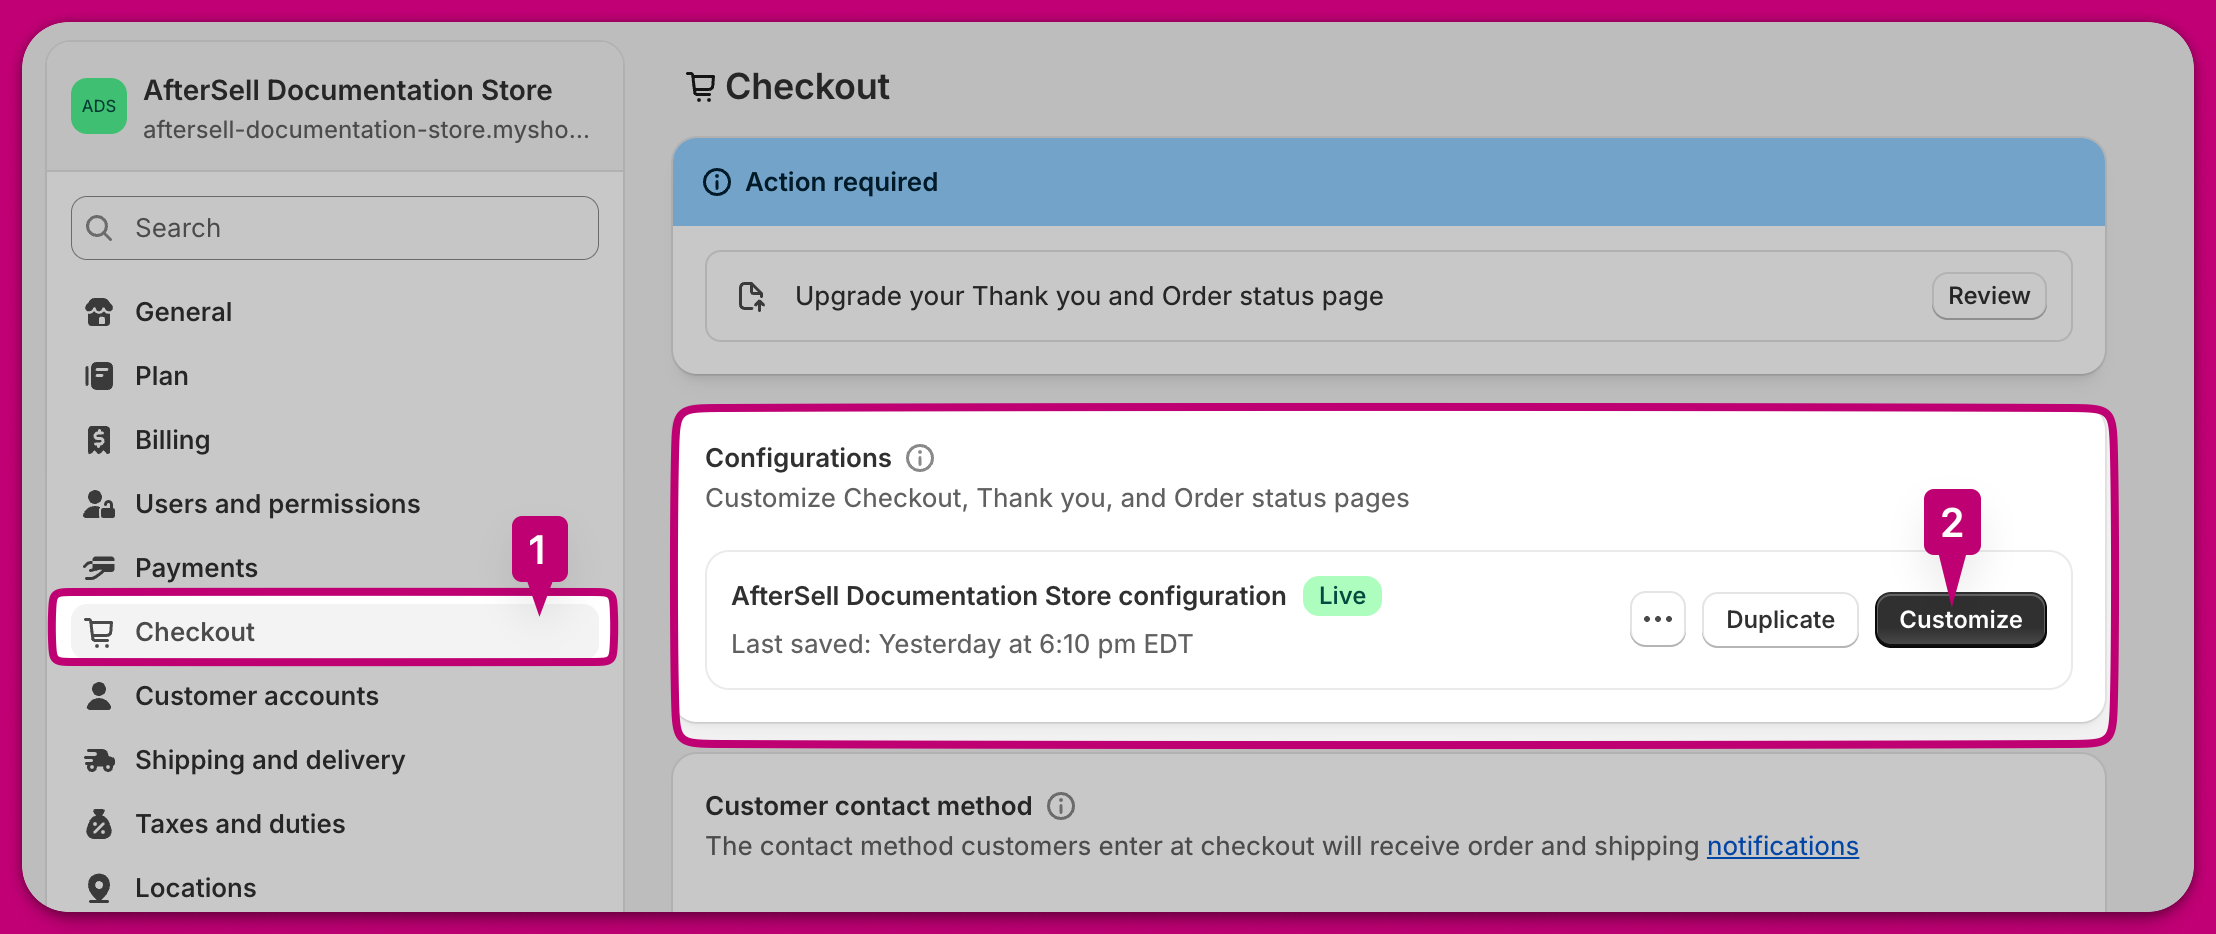Click the Duplicate button
Image resolution: width=2216 pixels, height=934 pixels.
pyautogui.click(x=1780, y=620)
